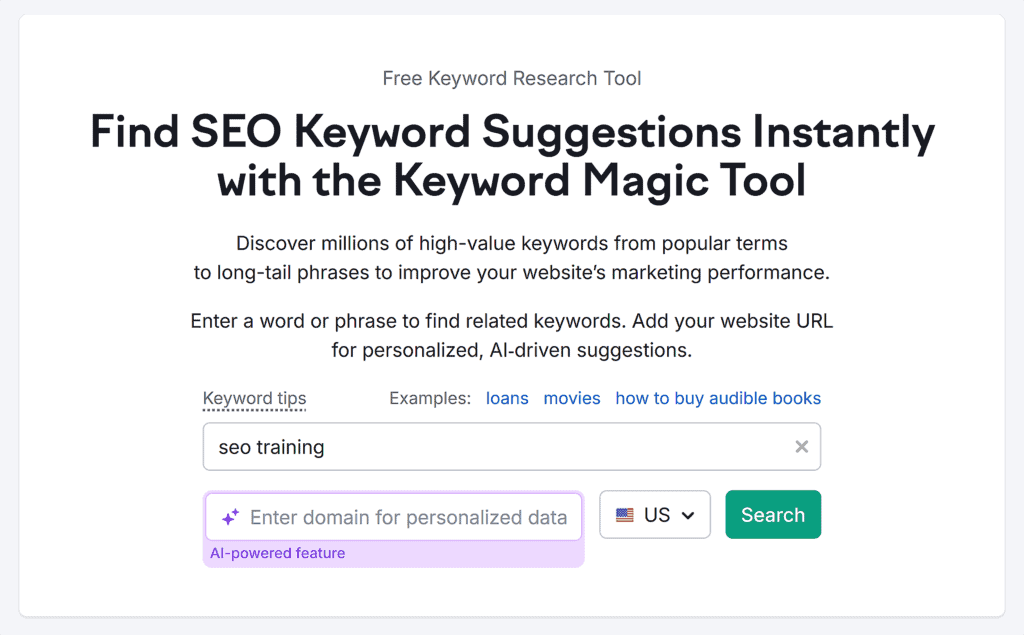Click the "AI-powered feature" label

277,552
